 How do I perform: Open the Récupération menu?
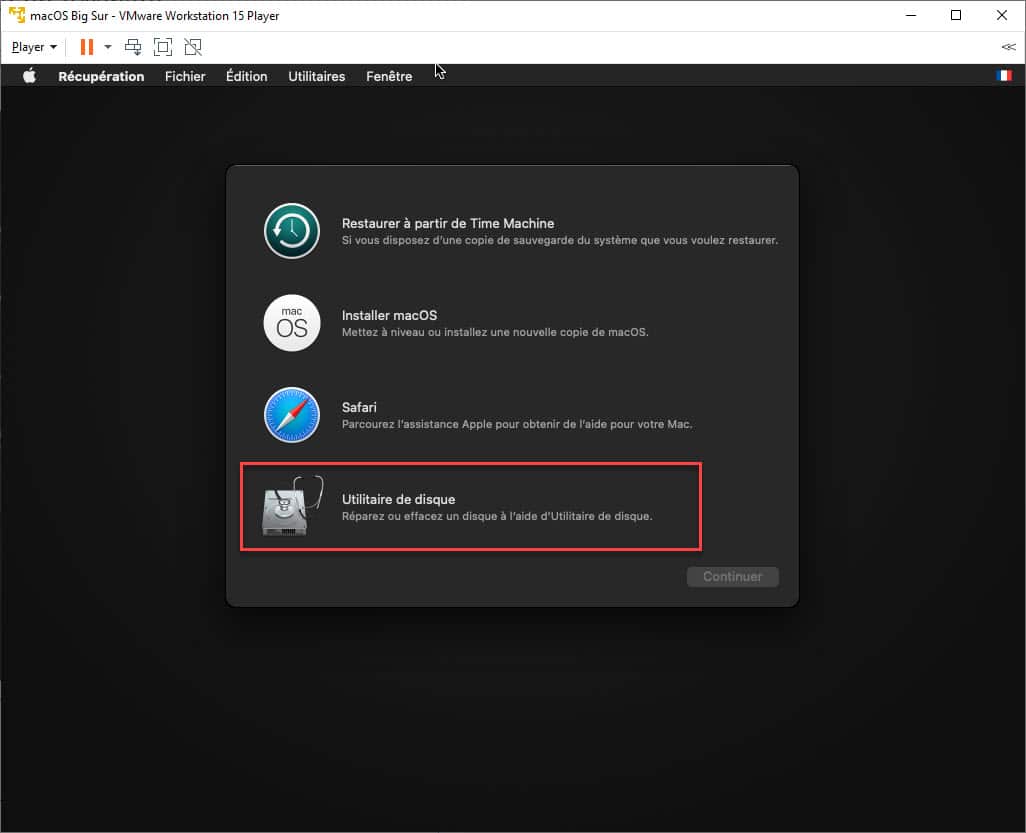(101, 77)
